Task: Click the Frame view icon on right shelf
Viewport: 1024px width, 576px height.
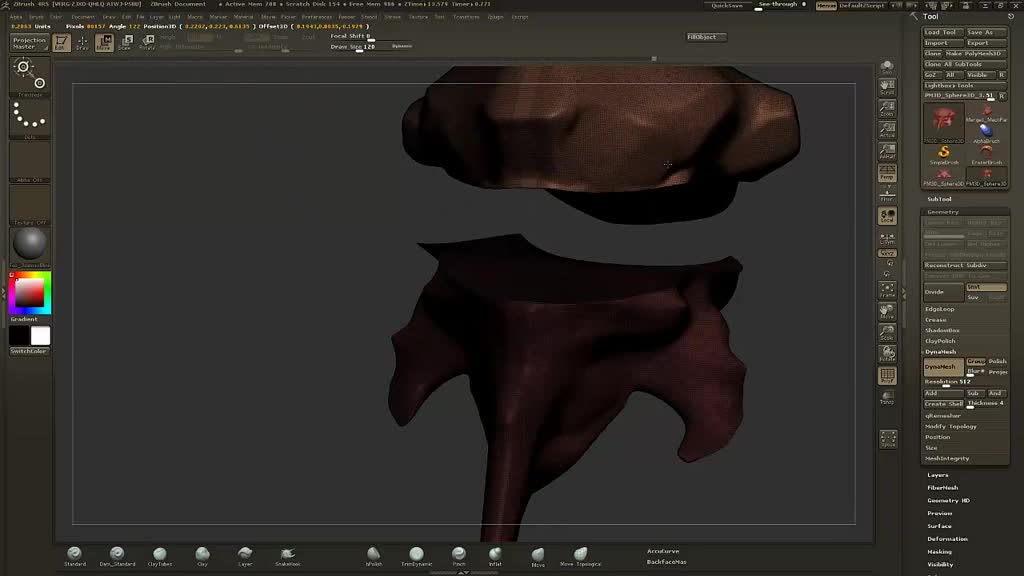Action: 887,290
